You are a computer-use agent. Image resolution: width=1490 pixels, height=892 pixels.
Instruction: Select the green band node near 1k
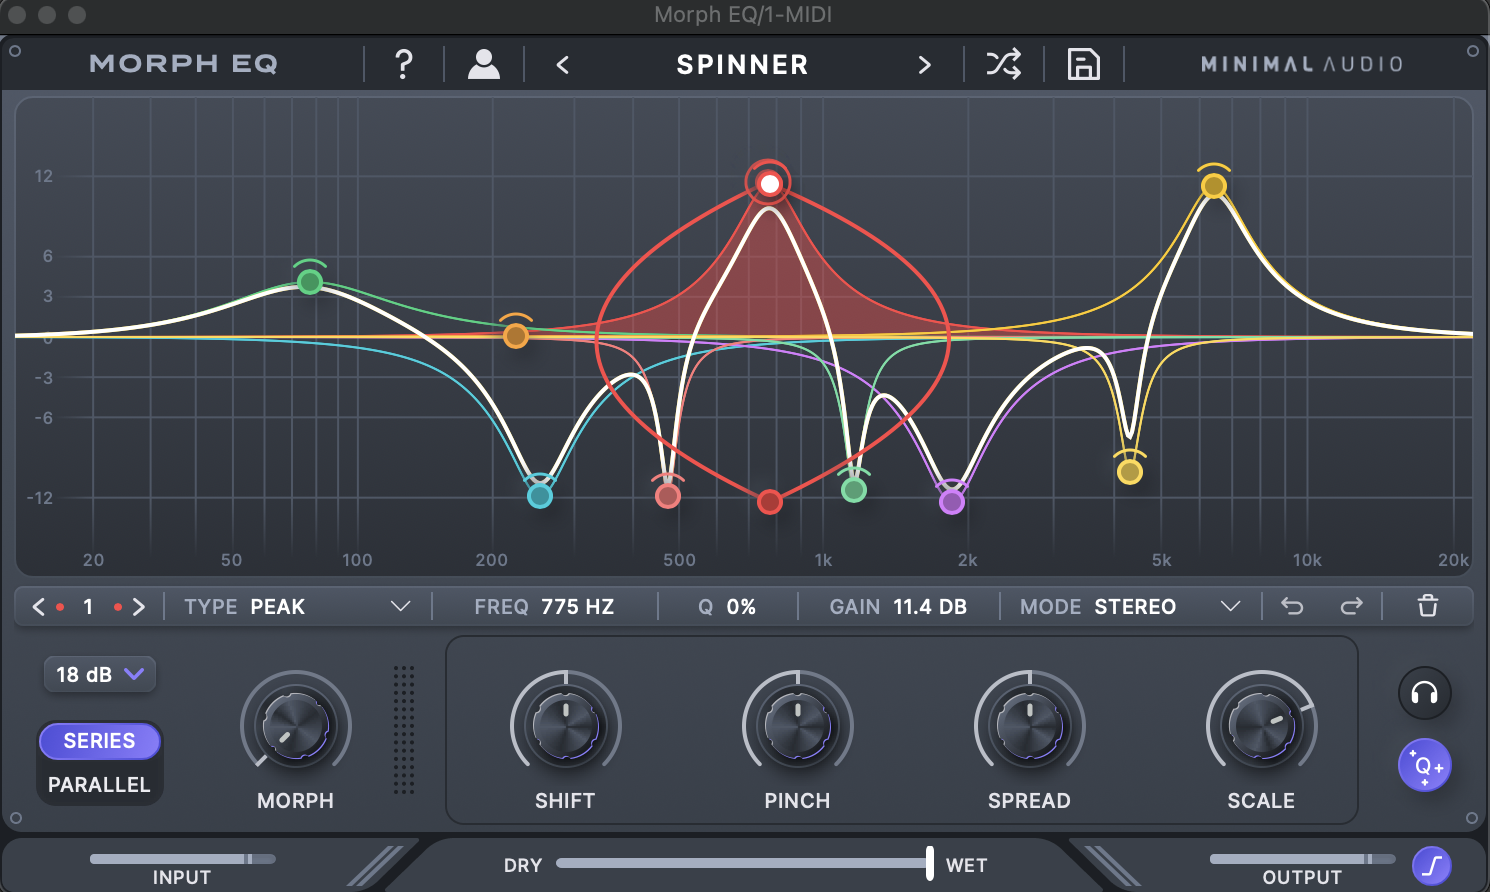[853, 489]
